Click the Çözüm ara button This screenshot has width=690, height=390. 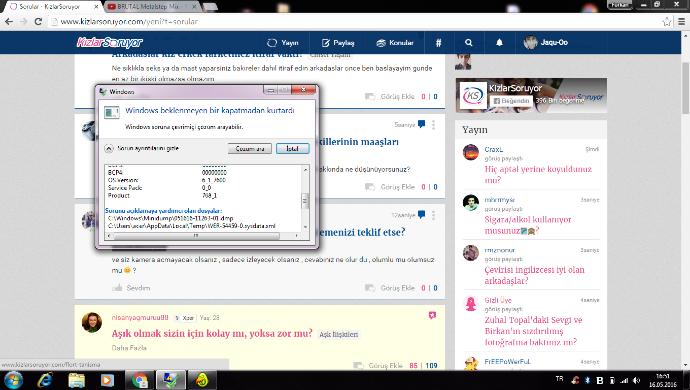250,149
